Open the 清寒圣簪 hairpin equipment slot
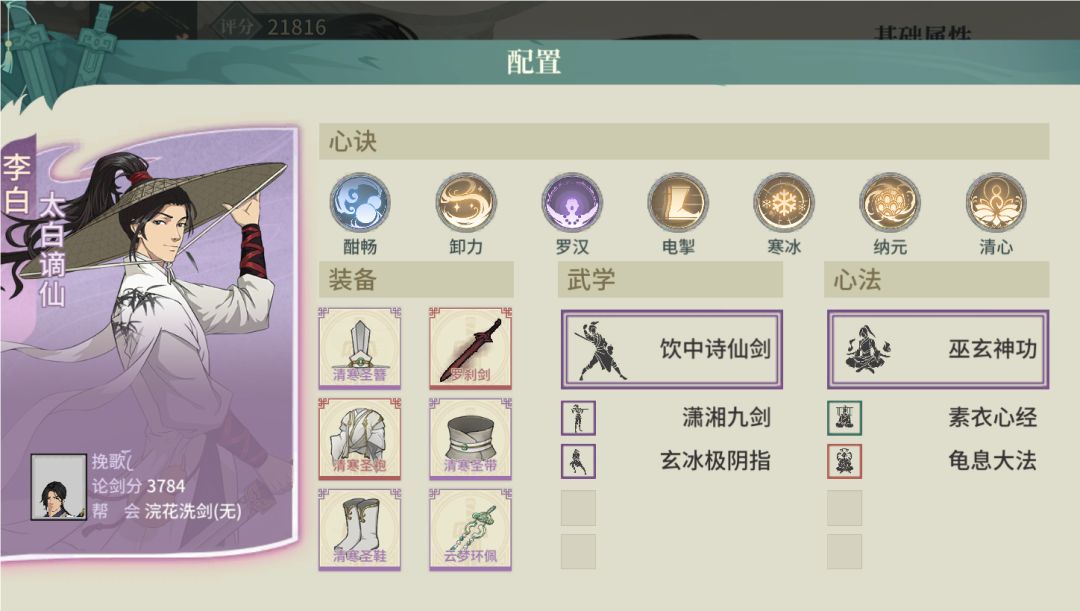Image resolution: width=1080 pixels, height=611 pixels. 360,348
